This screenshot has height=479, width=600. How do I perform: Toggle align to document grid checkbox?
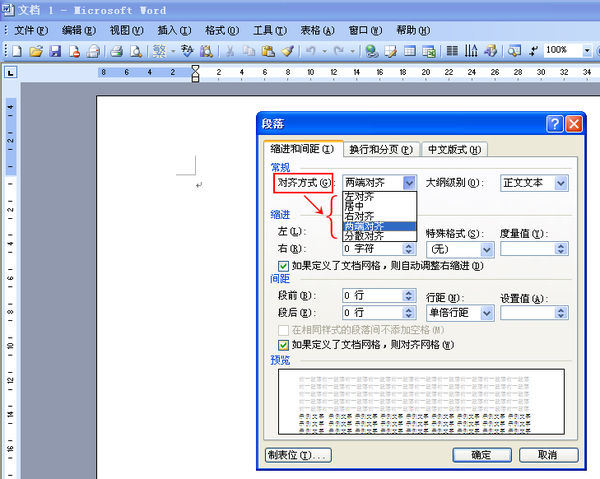point(283,345)
